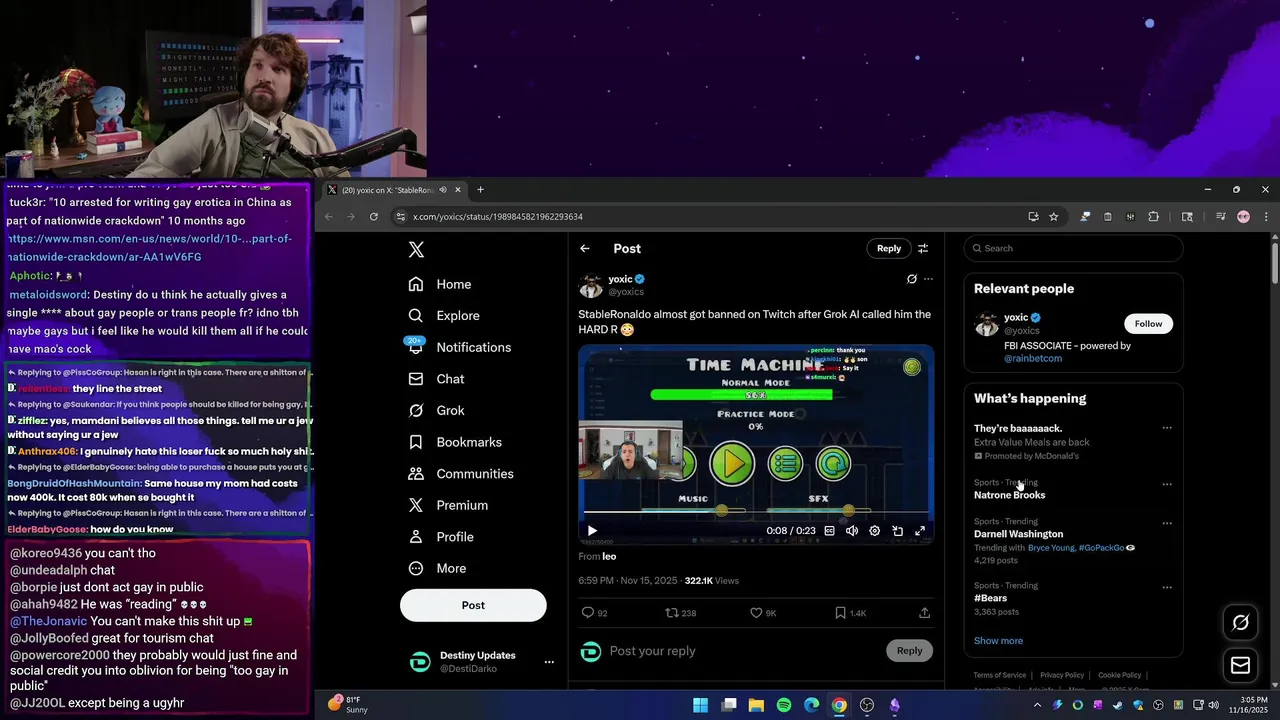1280x720 pixels.
Task: Open options for the McDonald's promoted trend
Action: (x=1166, y=428)
